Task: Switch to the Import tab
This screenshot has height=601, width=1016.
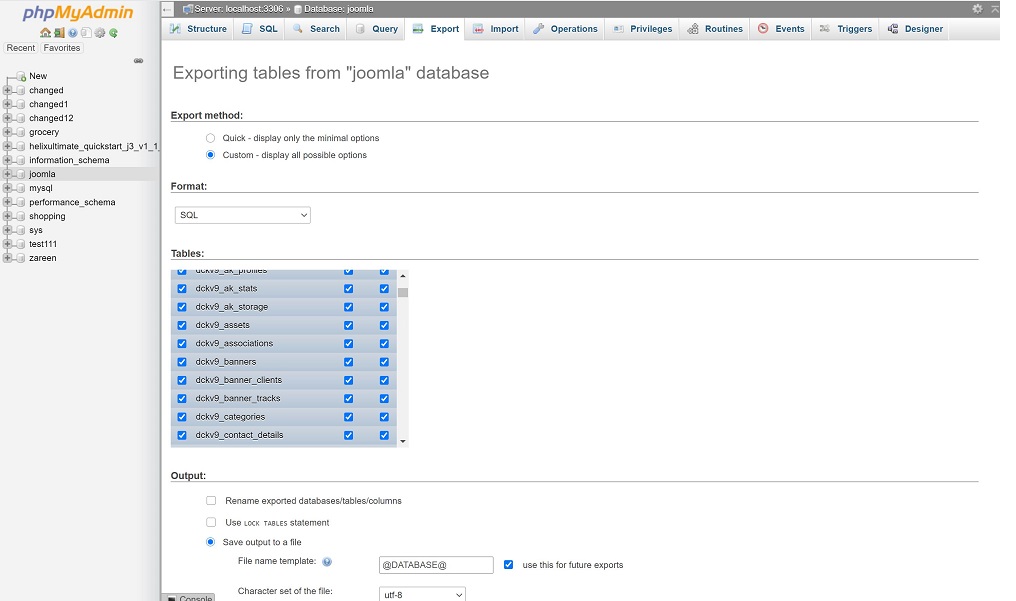Action: (x=496, y=29)
